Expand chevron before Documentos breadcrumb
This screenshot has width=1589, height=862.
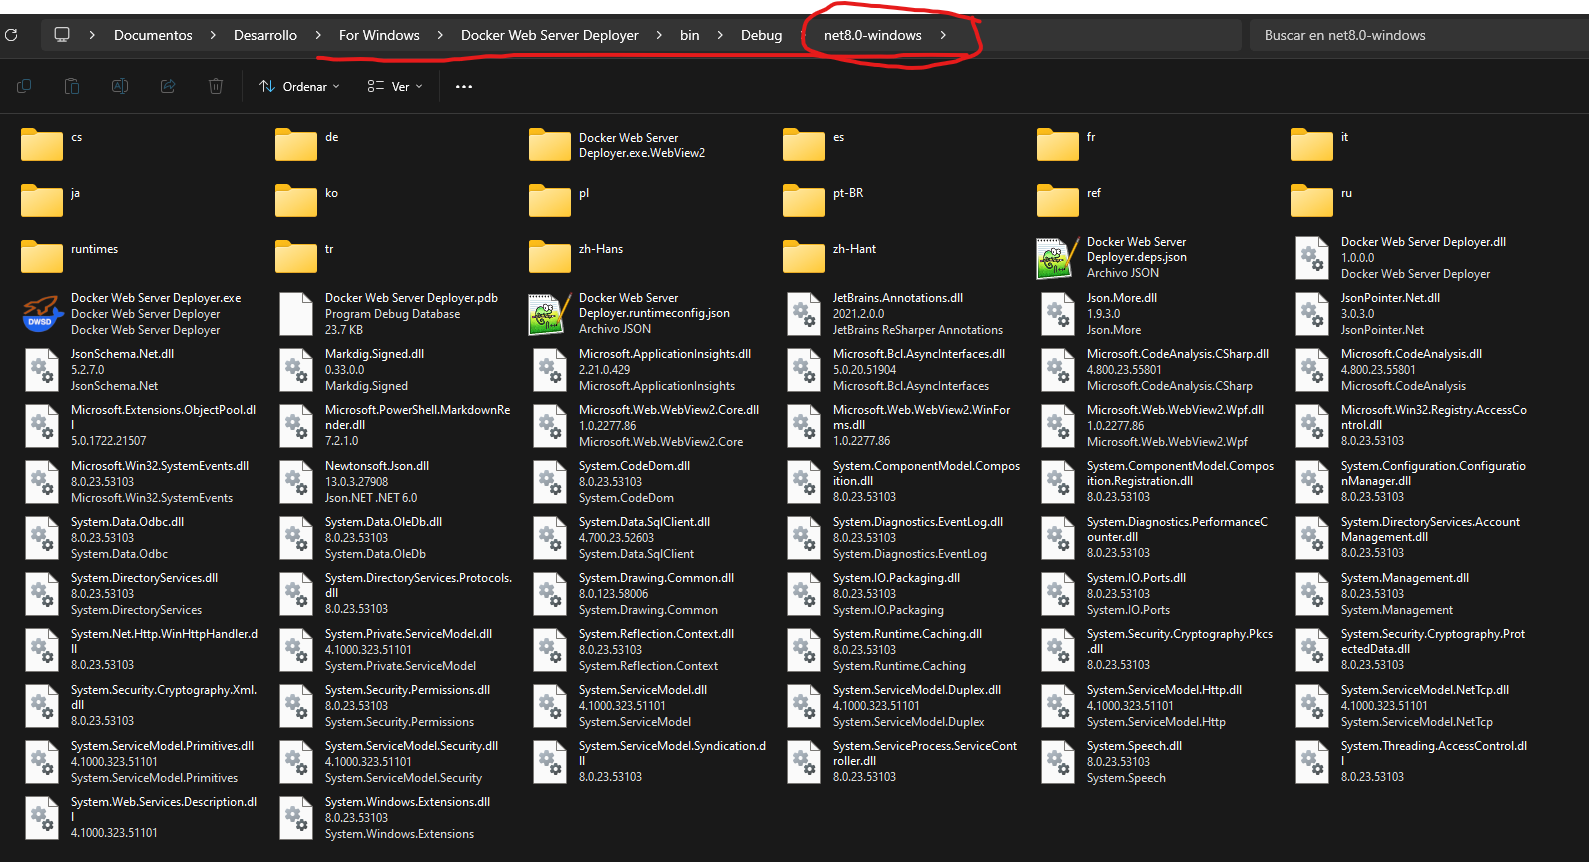point(92,35)
